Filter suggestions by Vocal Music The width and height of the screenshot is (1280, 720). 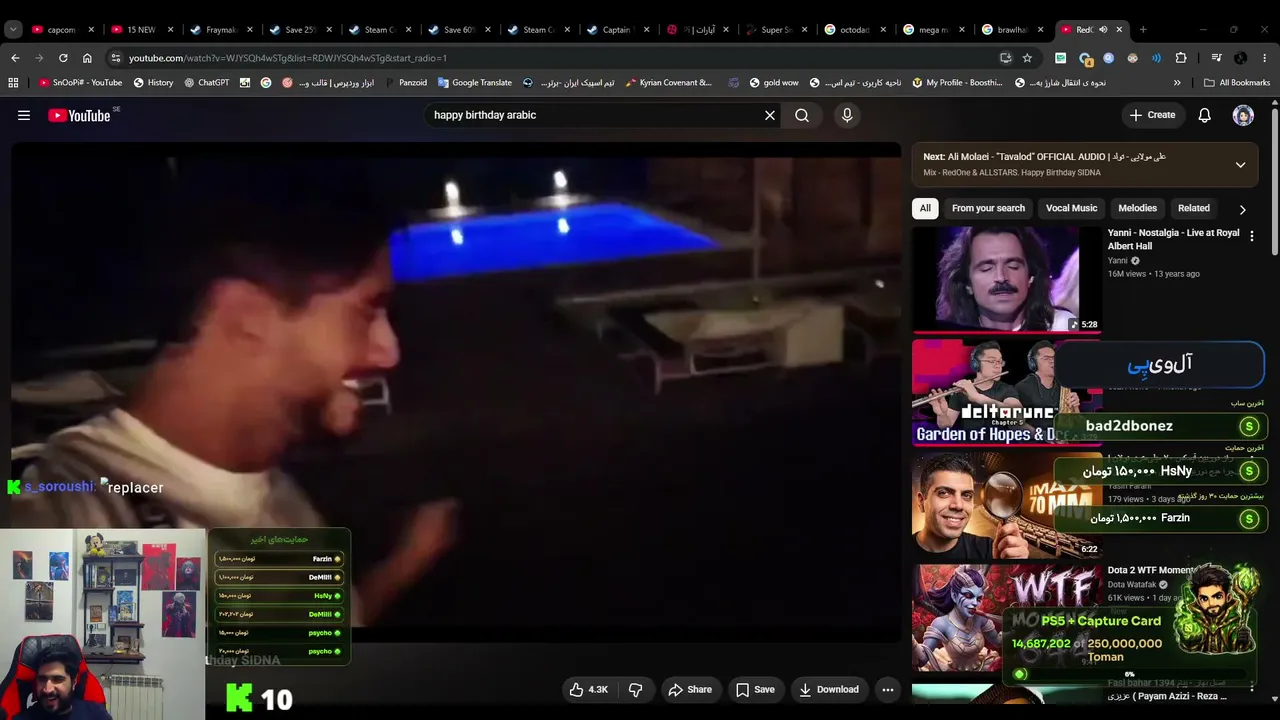click(x=1071, y=208)
